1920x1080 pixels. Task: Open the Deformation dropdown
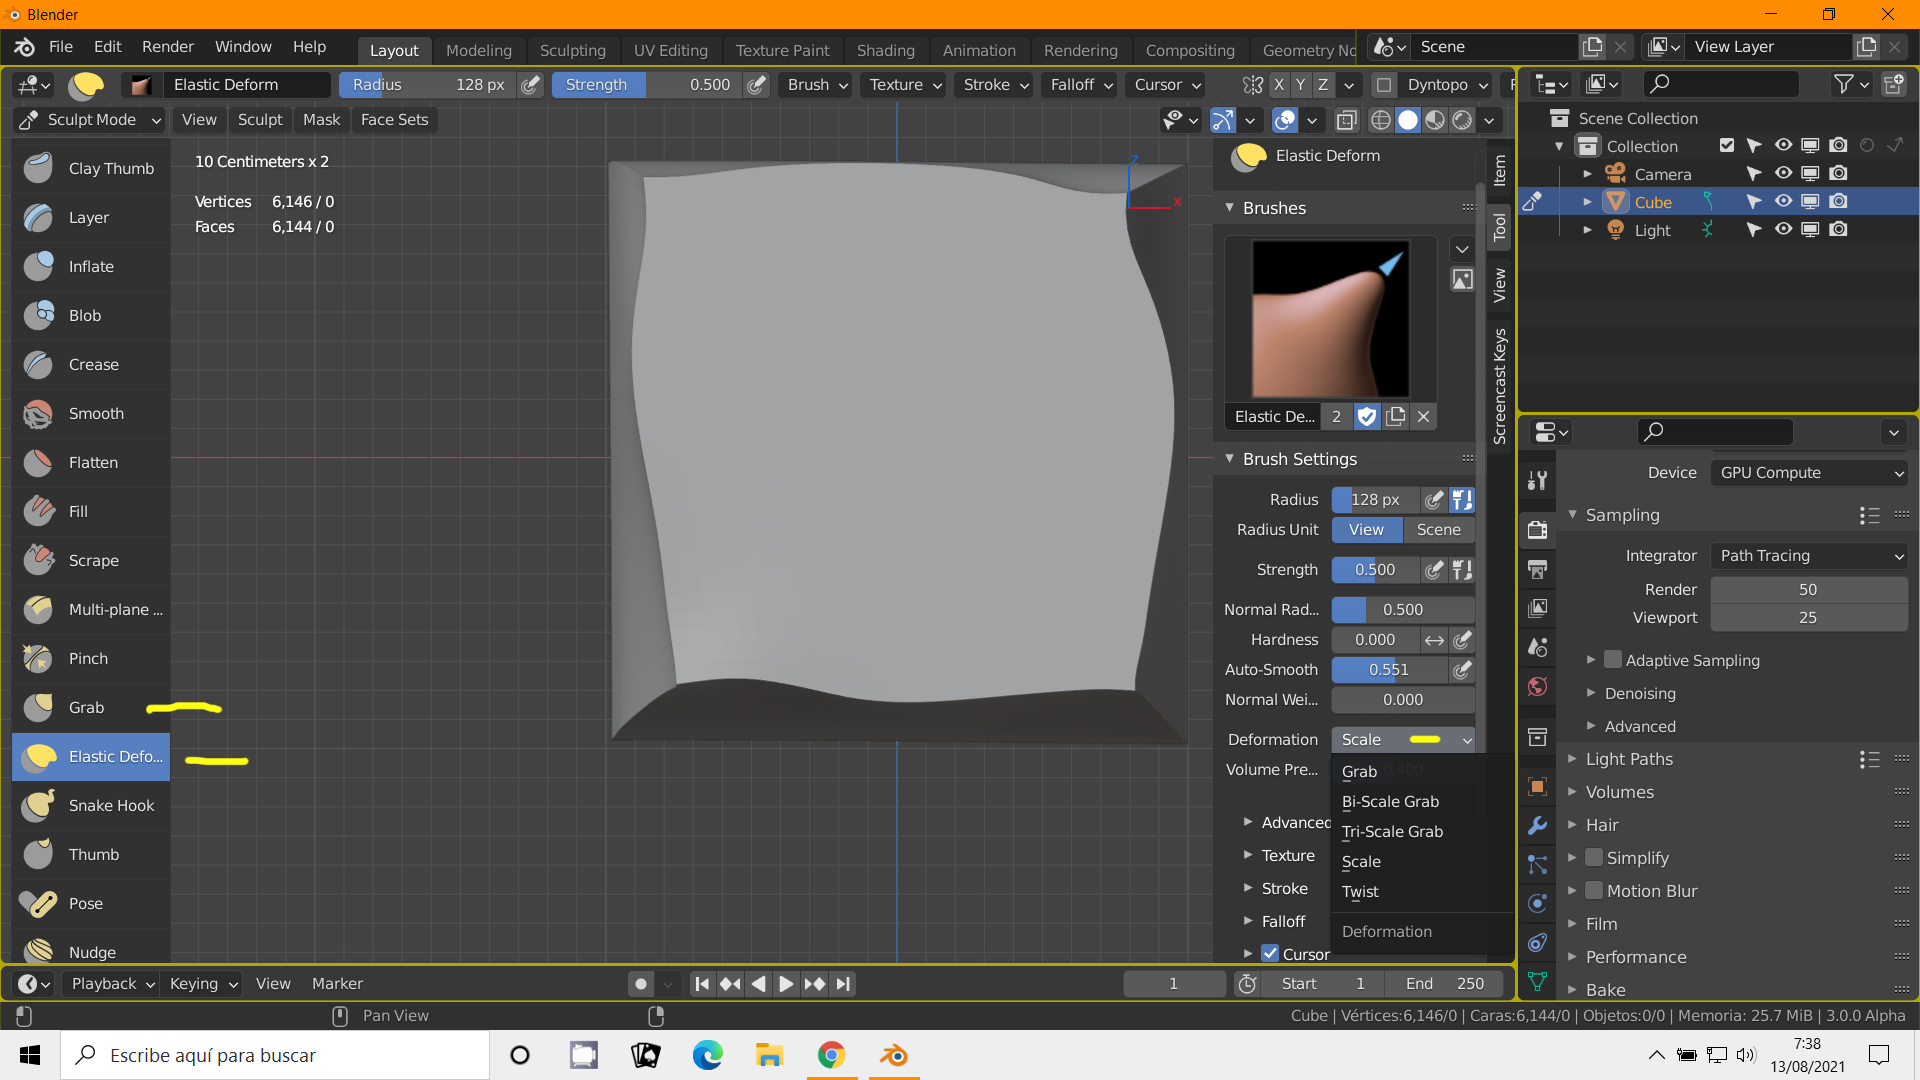(x=1403, y=740)
